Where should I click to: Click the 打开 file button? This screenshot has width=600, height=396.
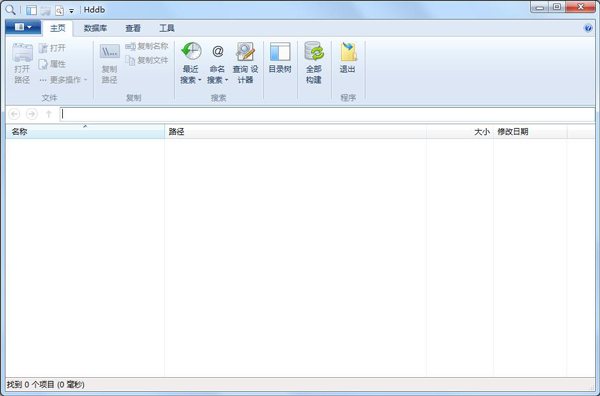tap(52, 48)
